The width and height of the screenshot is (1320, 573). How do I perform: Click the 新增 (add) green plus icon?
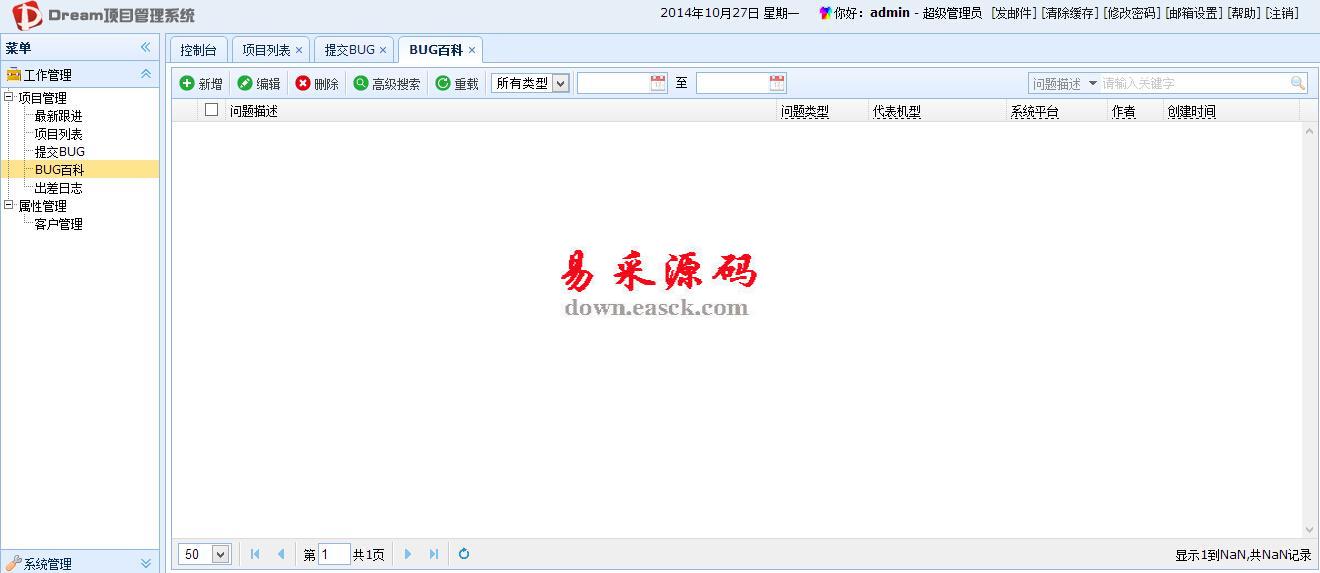tap(187, 83)
